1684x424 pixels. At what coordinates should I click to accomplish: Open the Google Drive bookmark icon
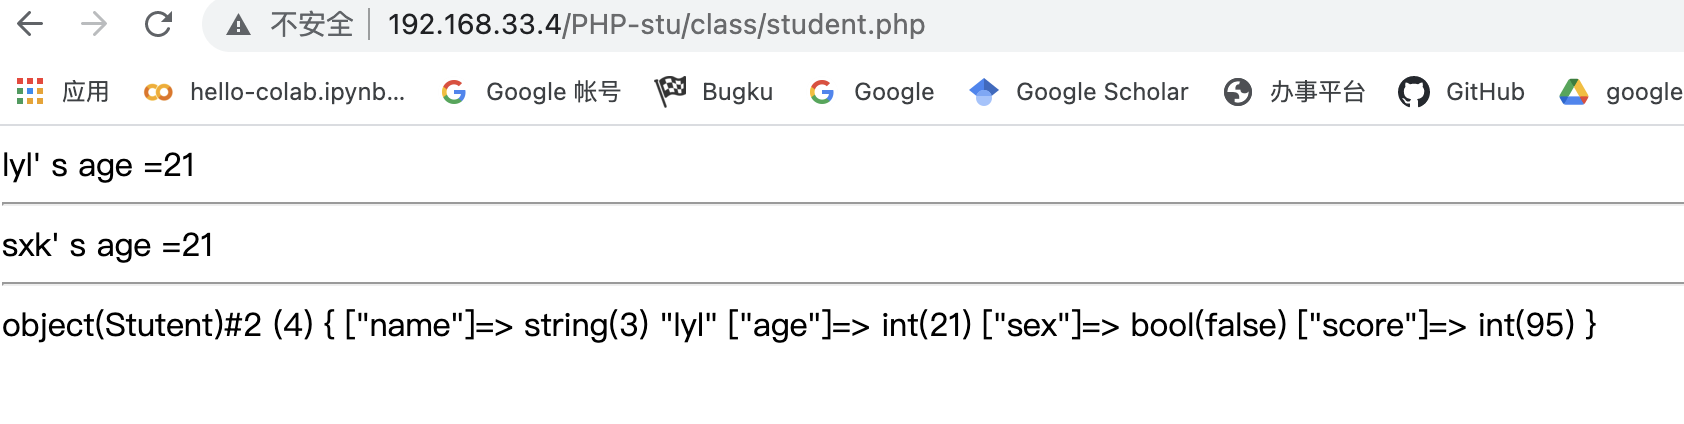pos(1573,92)
